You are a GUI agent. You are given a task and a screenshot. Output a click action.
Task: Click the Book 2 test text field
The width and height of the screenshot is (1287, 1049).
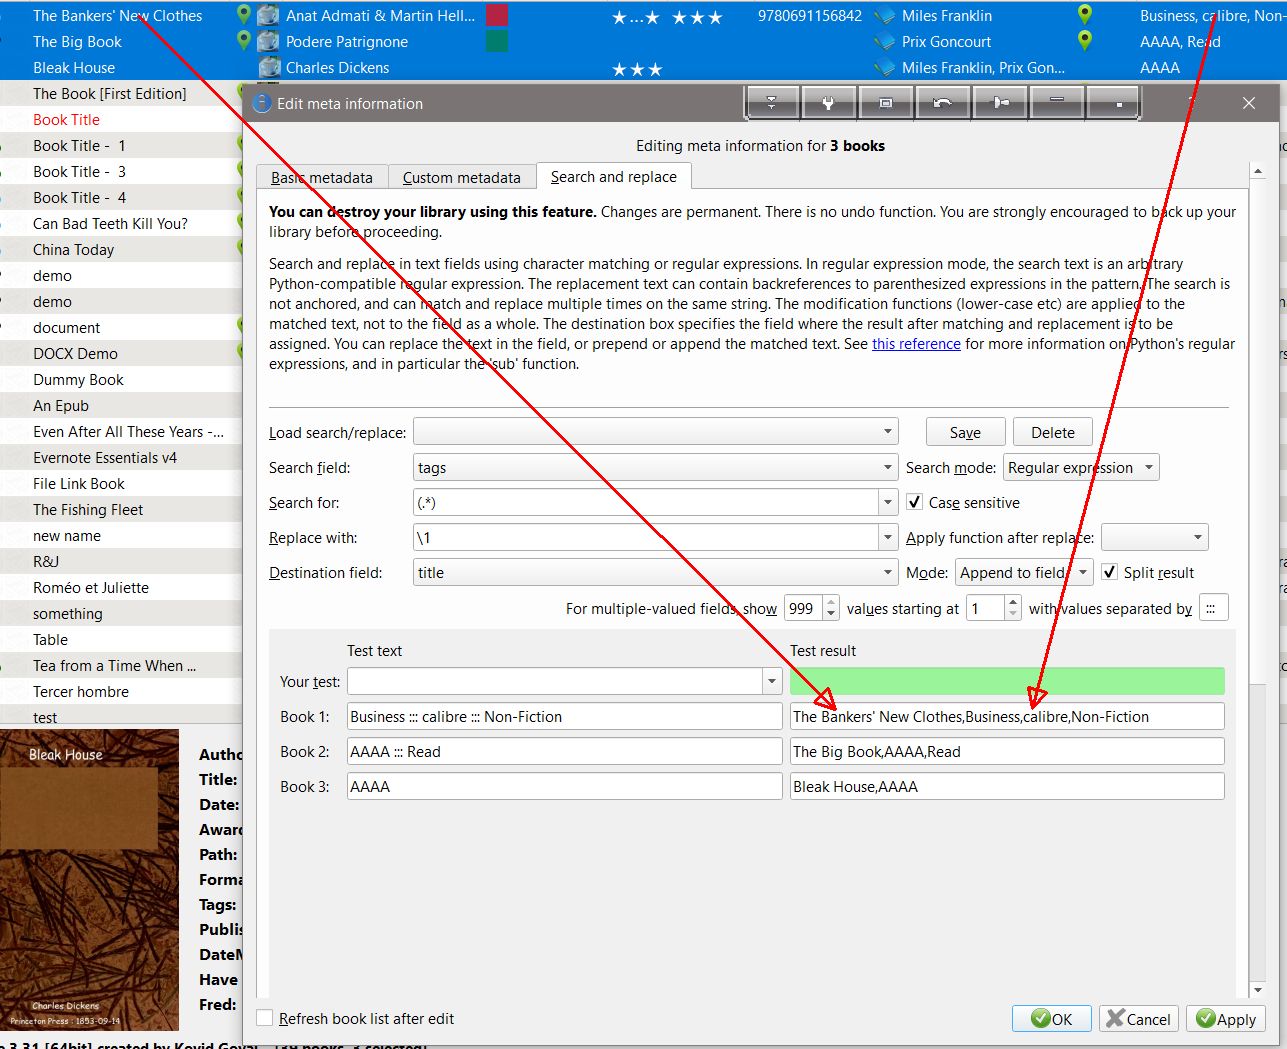pos(565,751)
